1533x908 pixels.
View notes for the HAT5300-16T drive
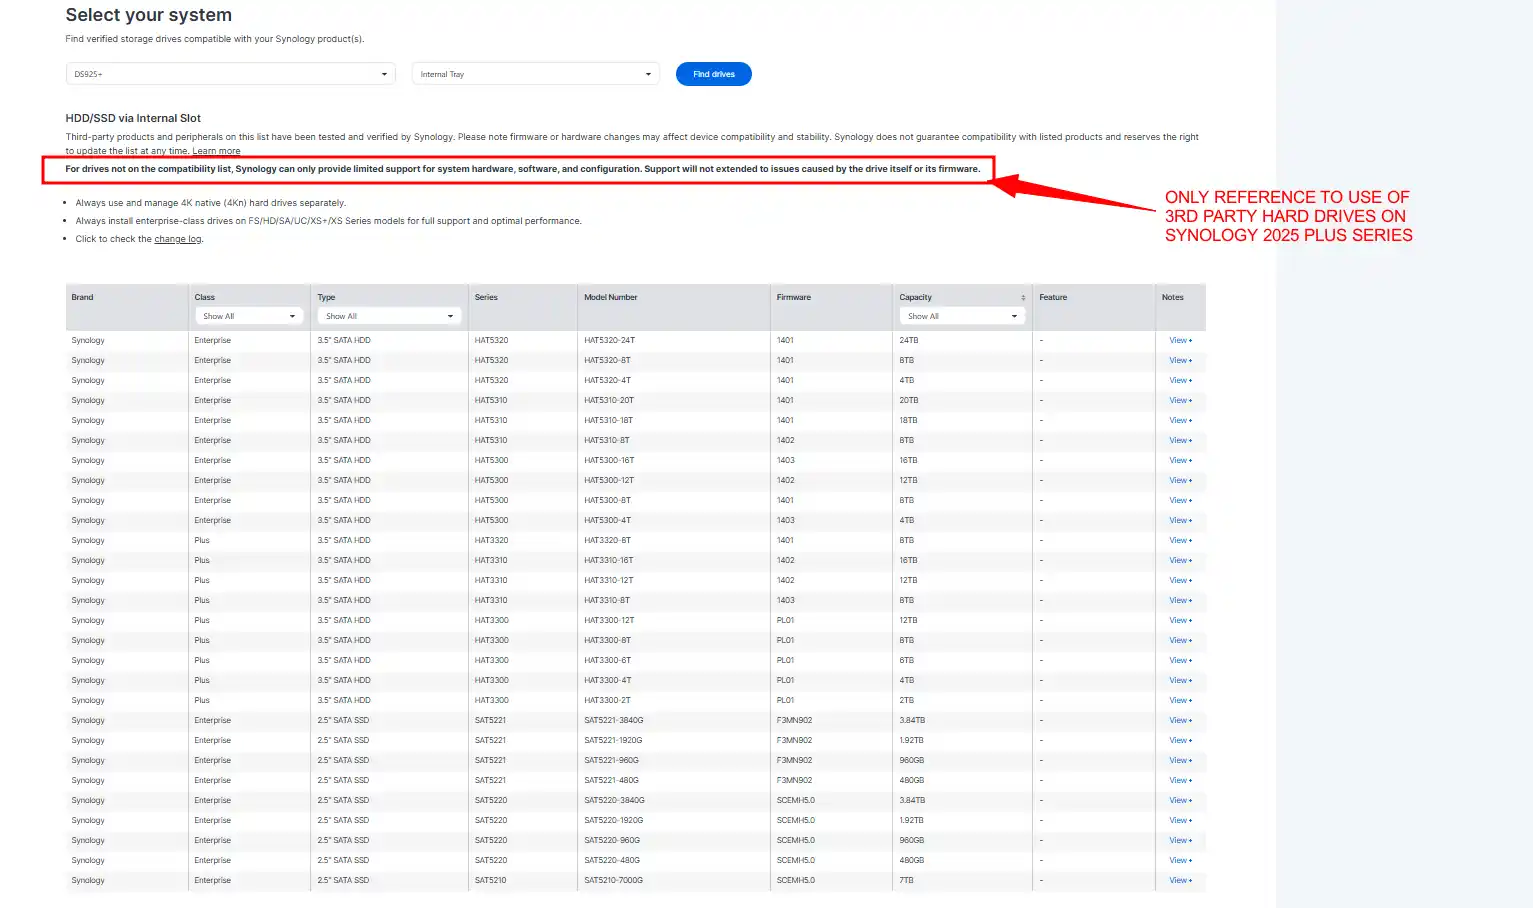pos(1179,461)
